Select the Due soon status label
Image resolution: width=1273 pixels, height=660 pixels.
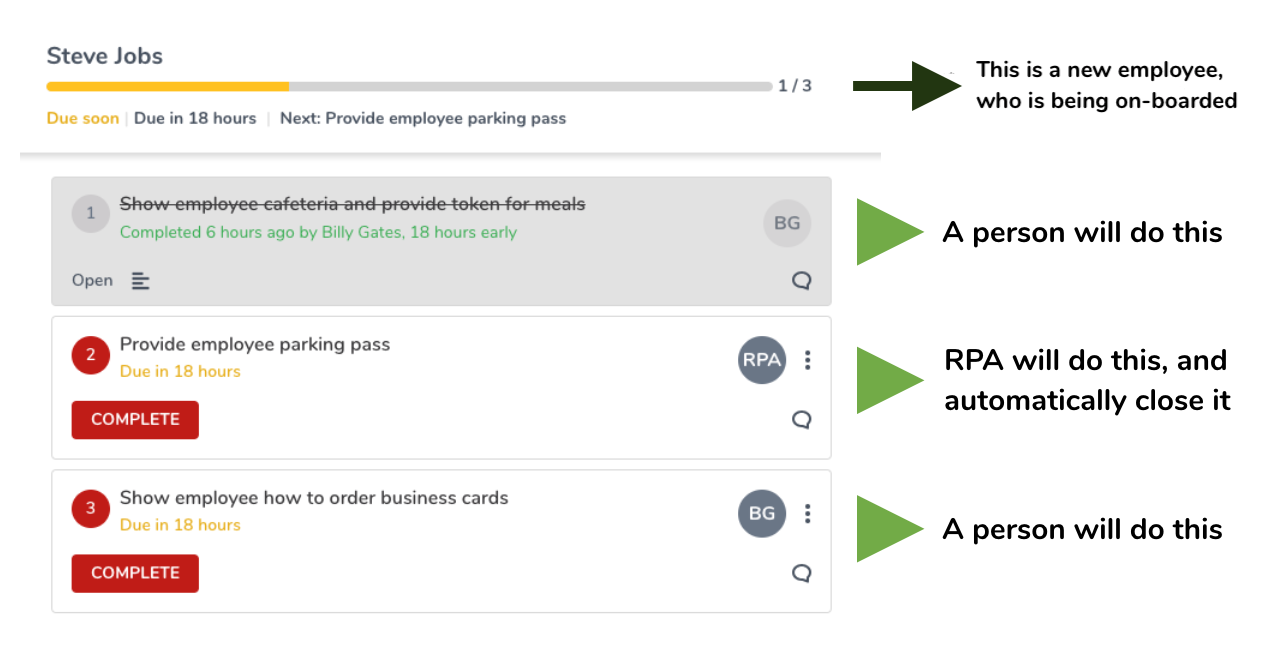point(82,118)
